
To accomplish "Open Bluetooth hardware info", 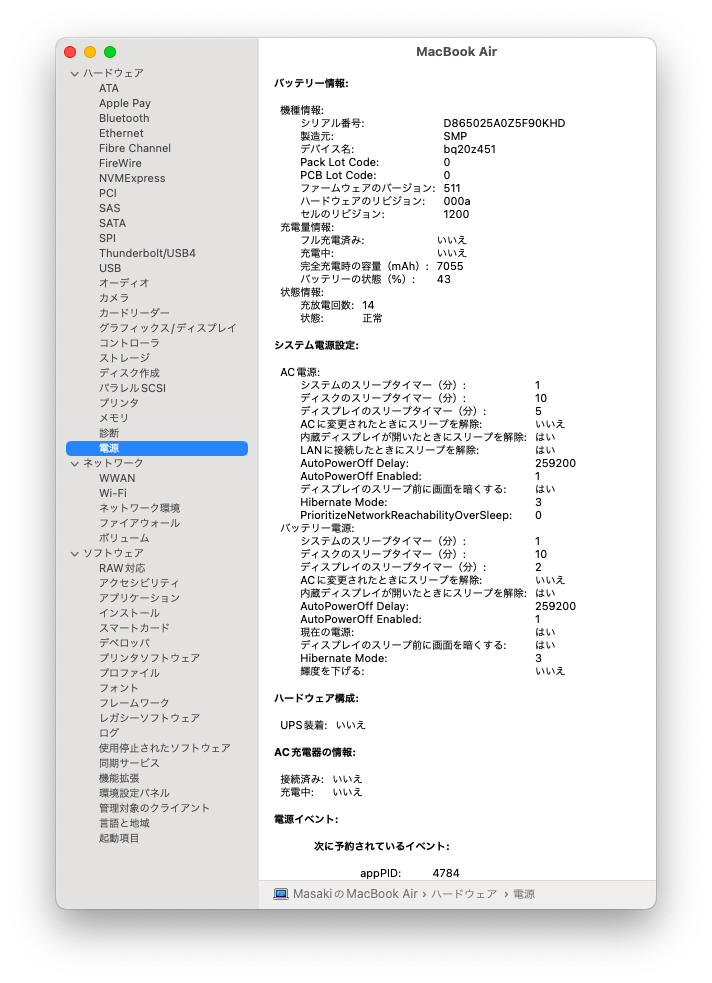I will coord(124,118).
